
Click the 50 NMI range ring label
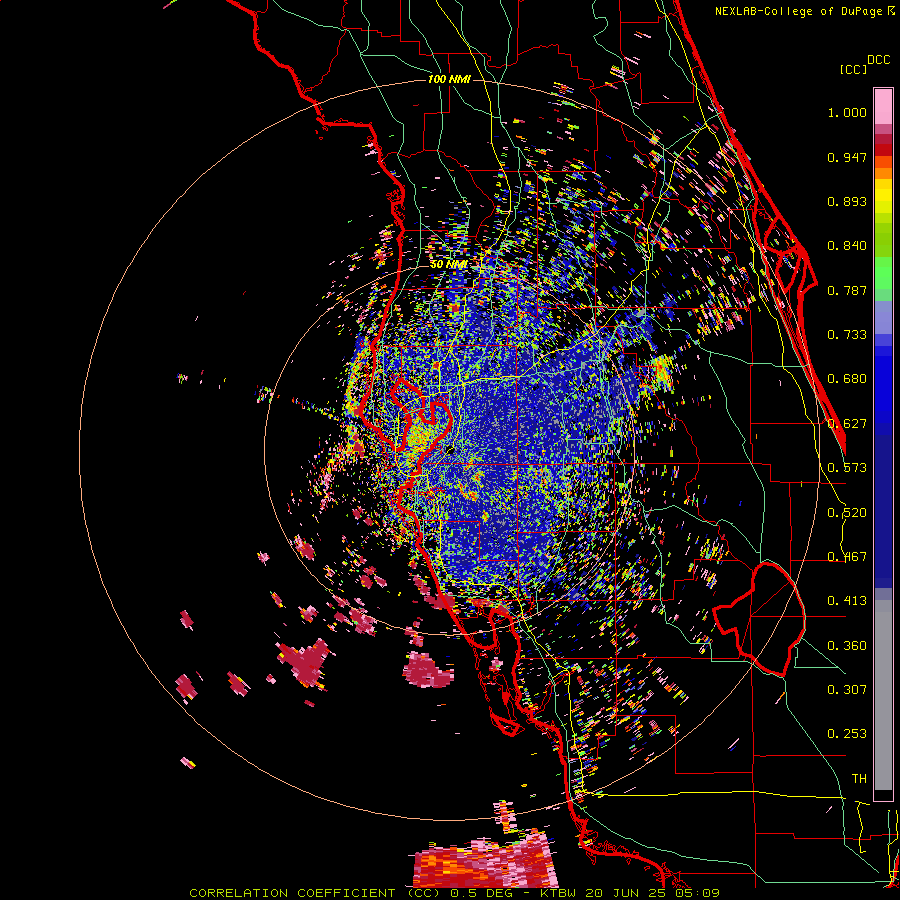(x=448, y=265)
